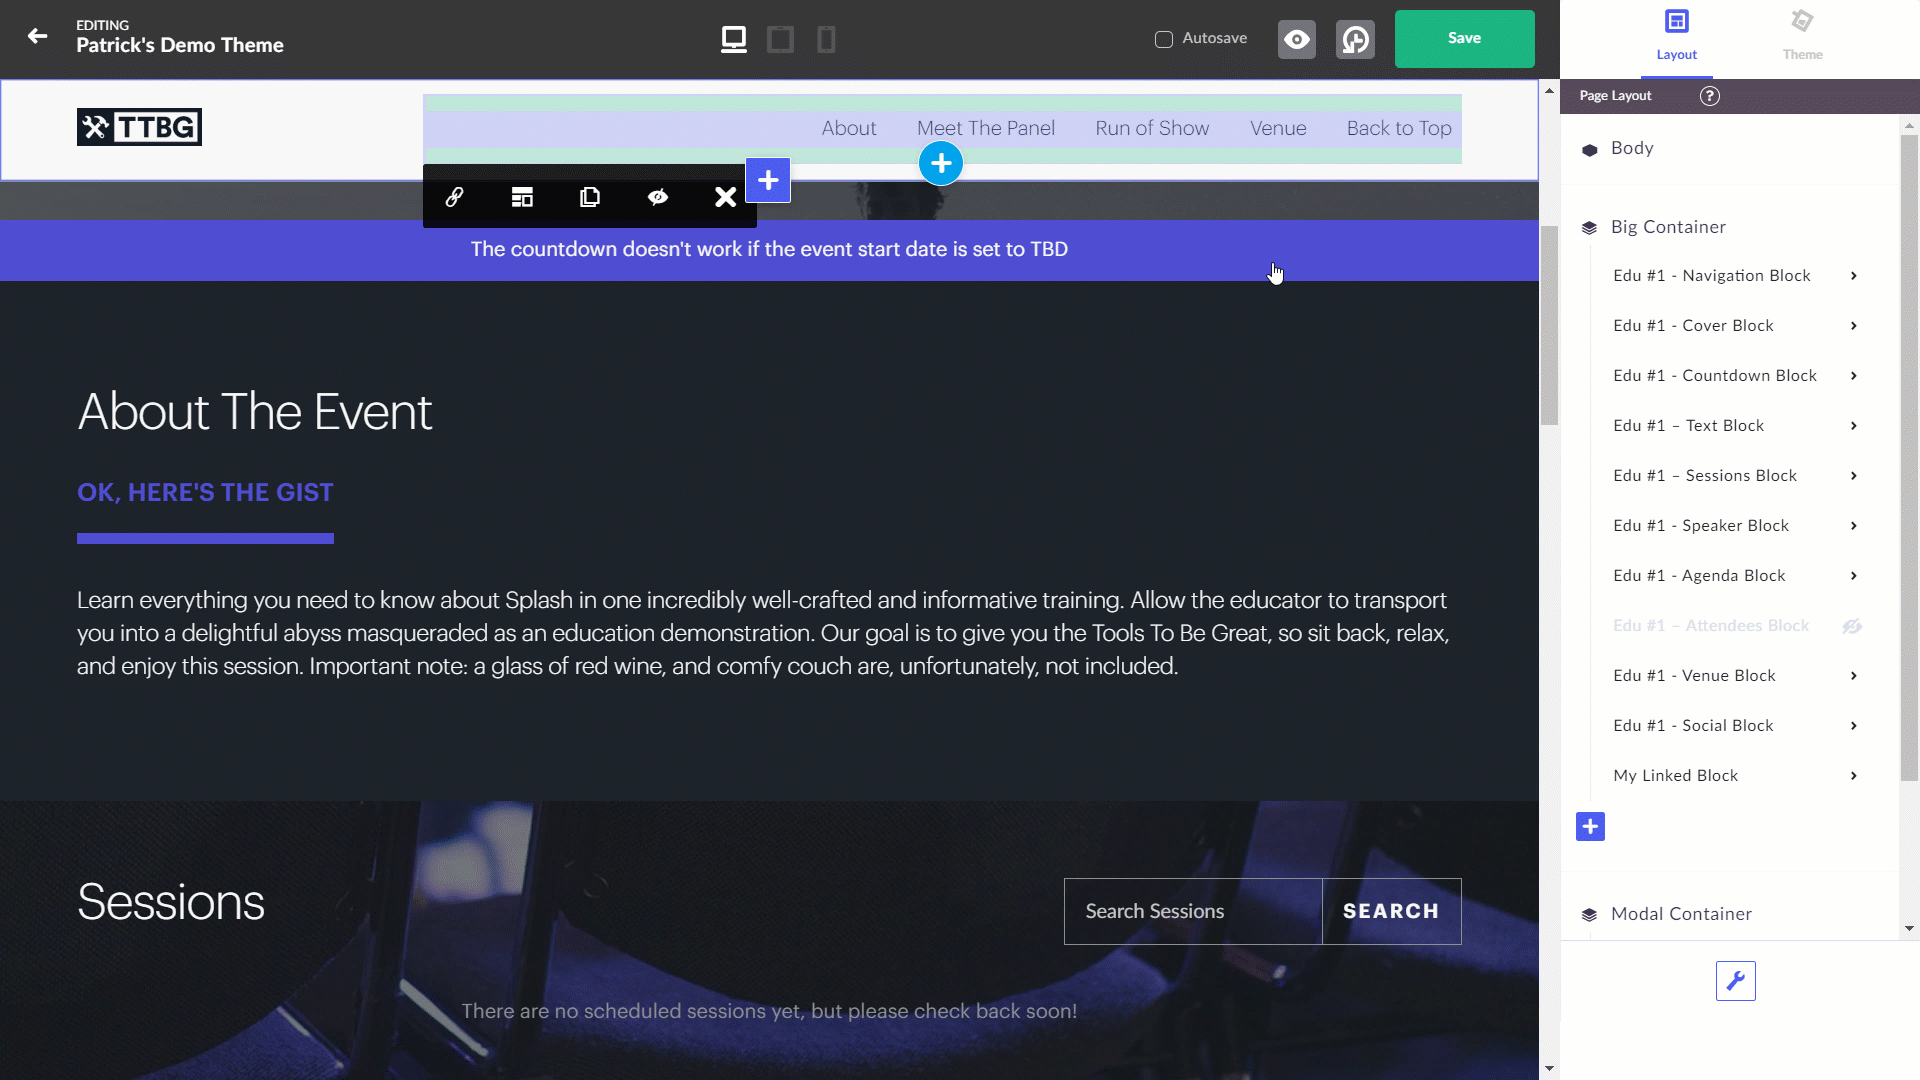Expand Edu #1 - Sessions Block chevron
Image resolution: width=1920 pixels, height=1080 pixels.
point(1854,476)
